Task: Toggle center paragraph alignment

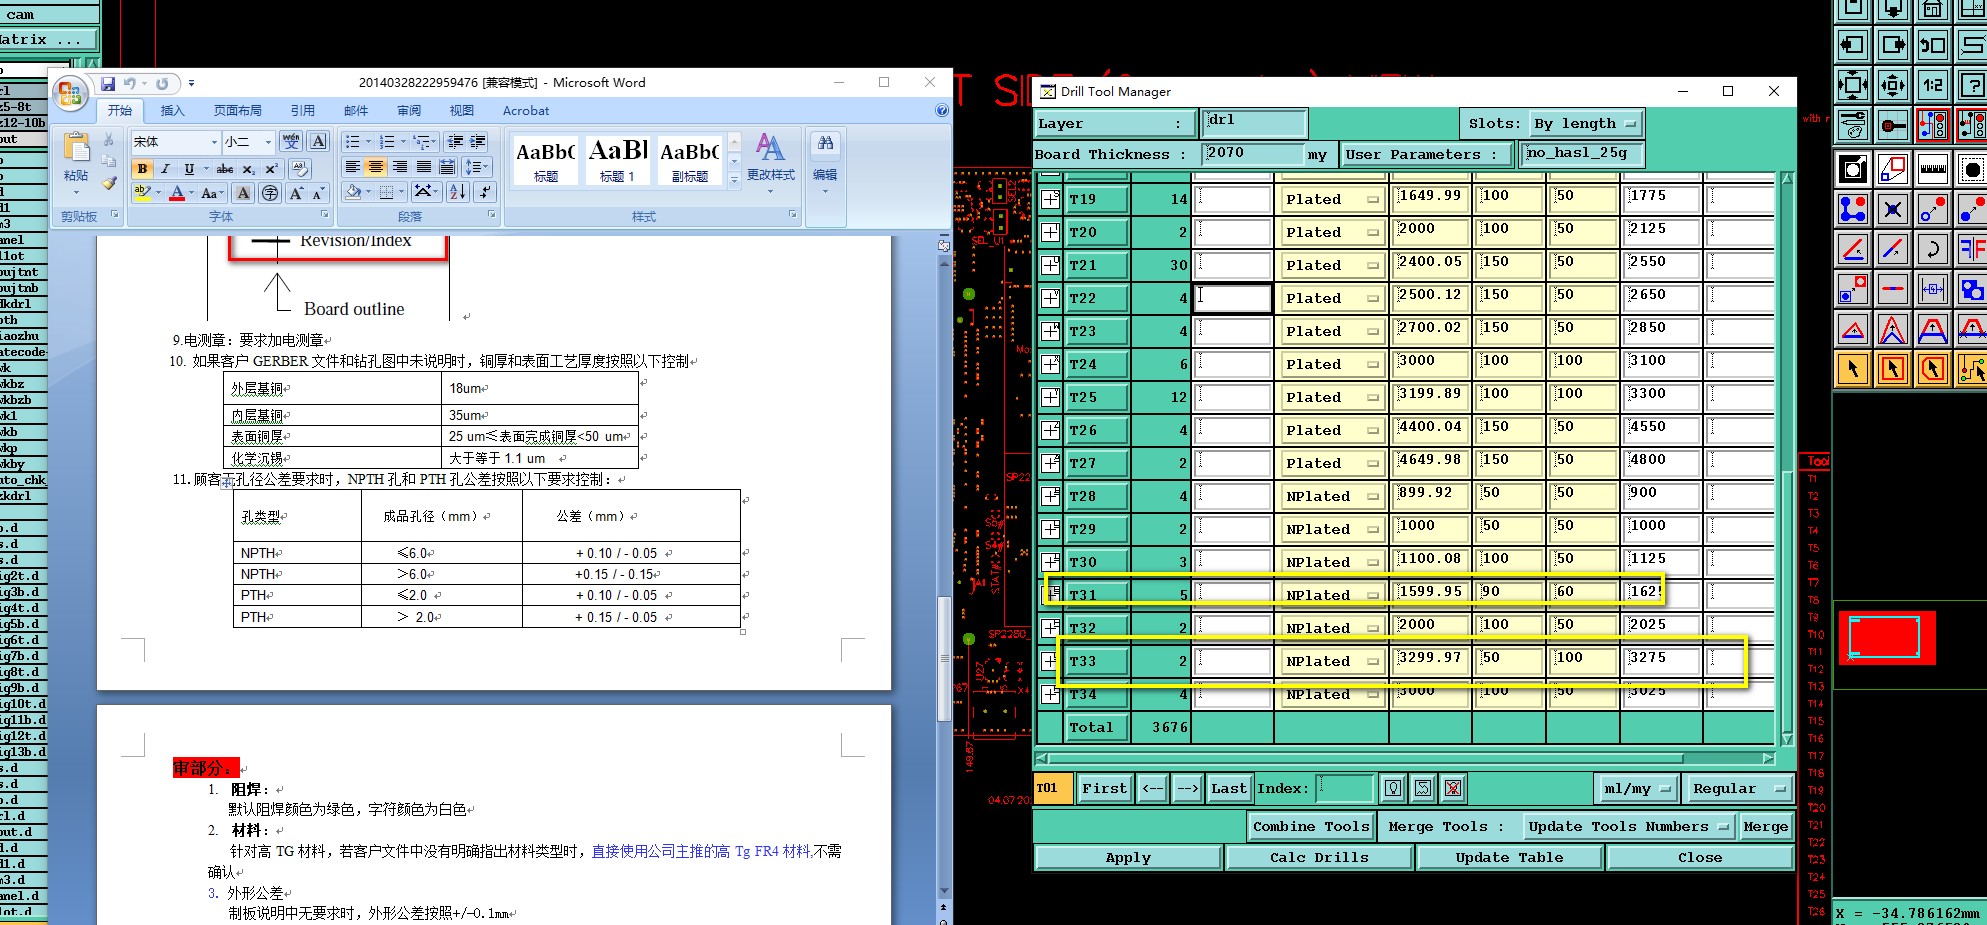Action: pyautogui.click(x=376, y=167)
